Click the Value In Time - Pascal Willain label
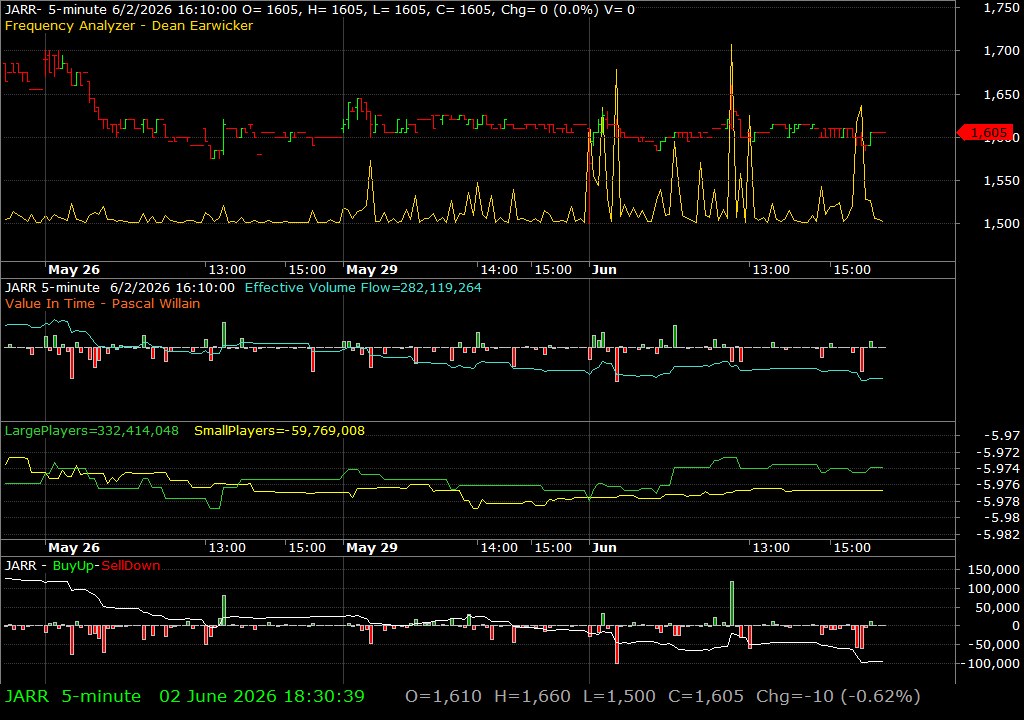This screenshot has width=1024, height=720. pyautogui.click(x=103, y=303)
